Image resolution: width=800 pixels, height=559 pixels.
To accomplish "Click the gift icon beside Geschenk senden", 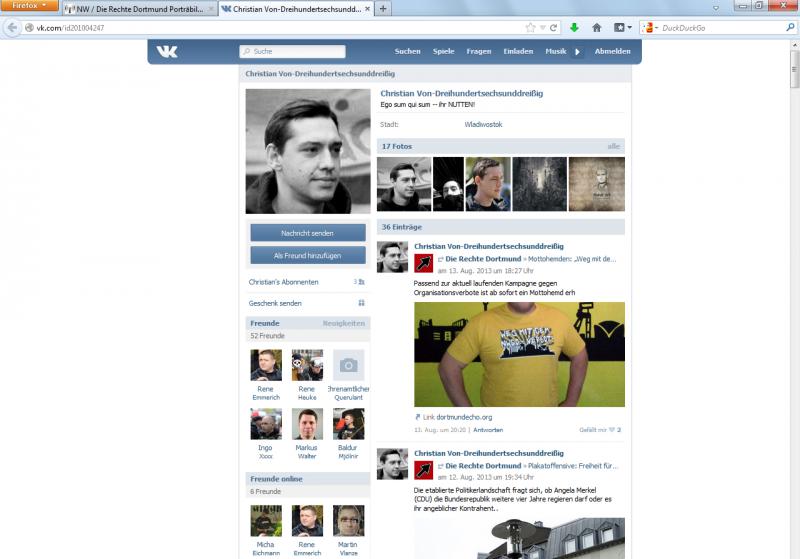I will tap(361, 303).
